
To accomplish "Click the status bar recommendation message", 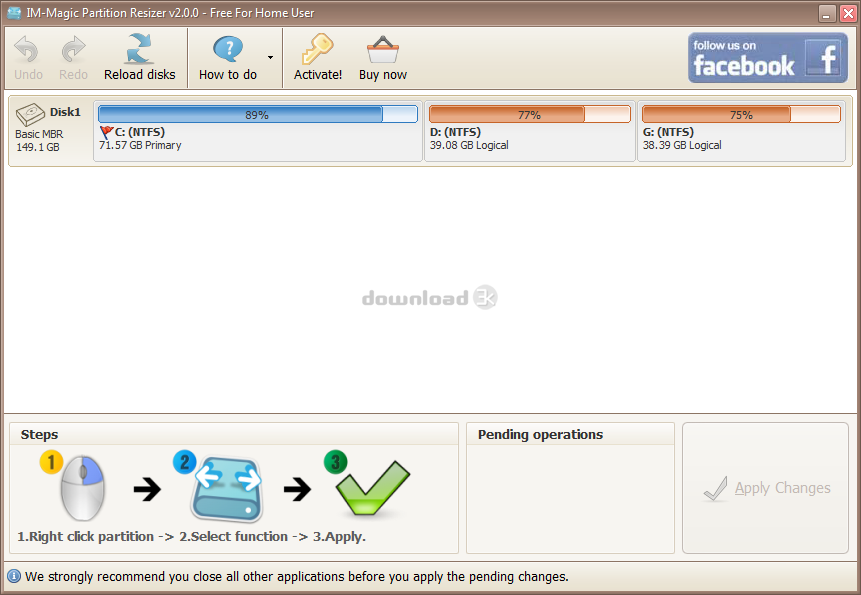I will click(297, 576).
